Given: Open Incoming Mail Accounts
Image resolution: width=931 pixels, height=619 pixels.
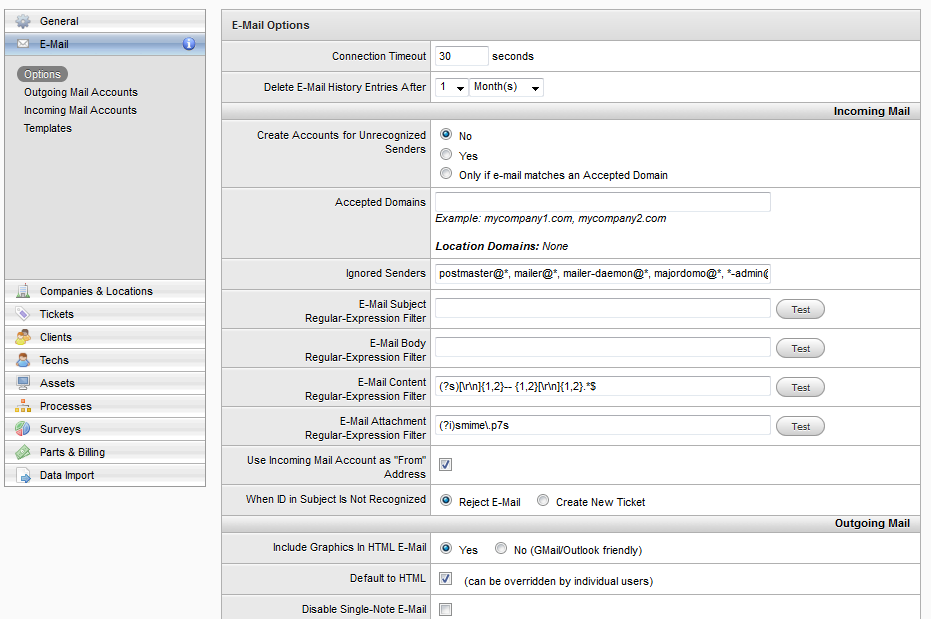Looking at the screenshot, I should pyautogui.click(x=80, y=110).
